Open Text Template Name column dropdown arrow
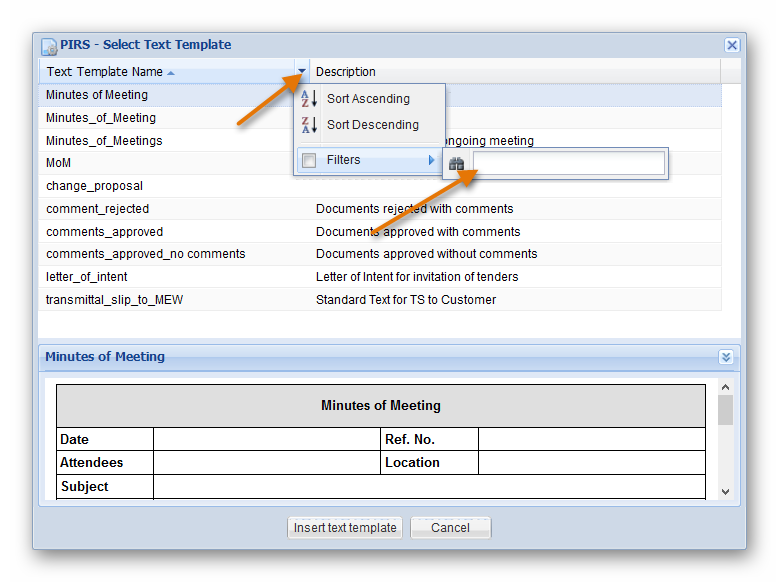 point(302,72)
